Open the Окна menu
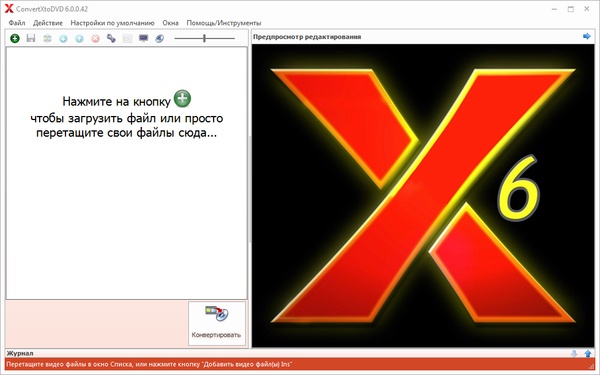The width and height of the screenshot is (600, 375). 170,23
